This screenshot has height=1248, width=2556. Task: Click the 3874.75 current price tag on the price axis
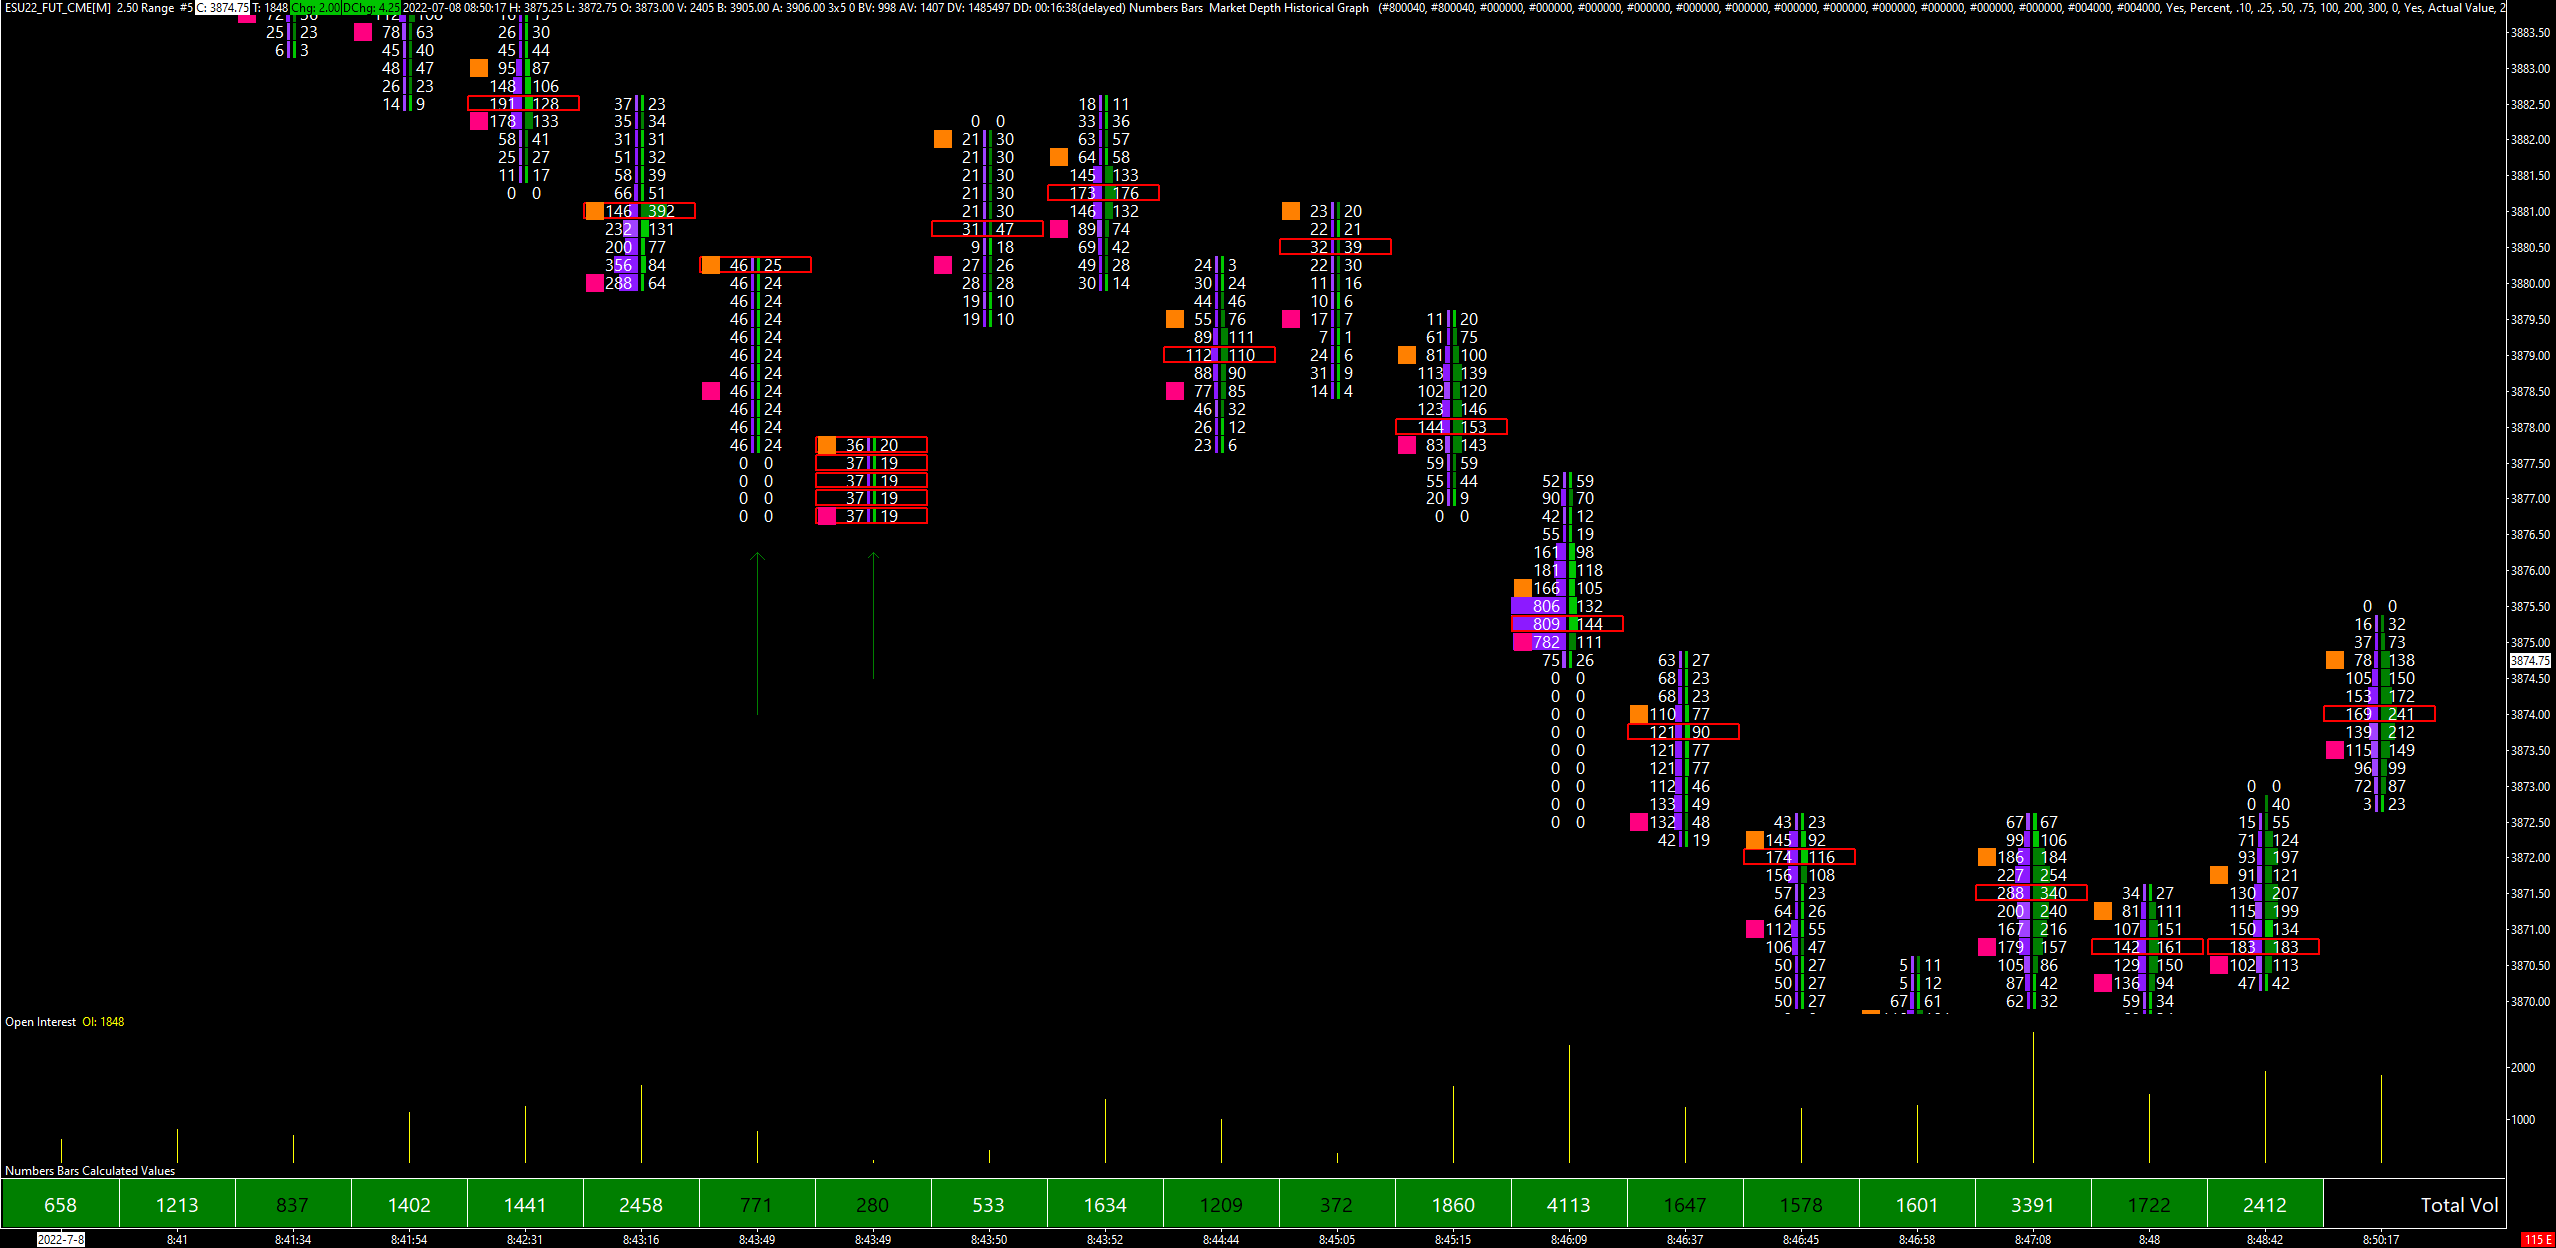click(x=2530, y=661)
